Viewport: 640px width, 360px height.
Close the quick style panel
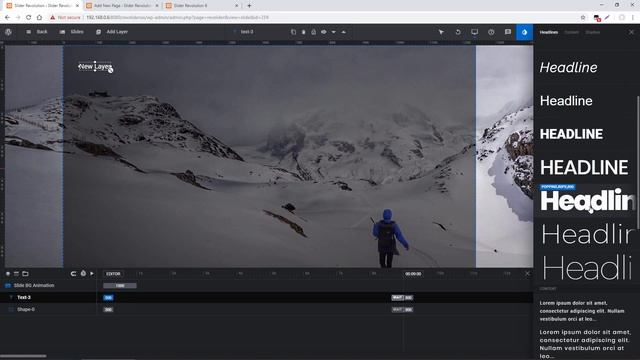[x=631, y=32]
